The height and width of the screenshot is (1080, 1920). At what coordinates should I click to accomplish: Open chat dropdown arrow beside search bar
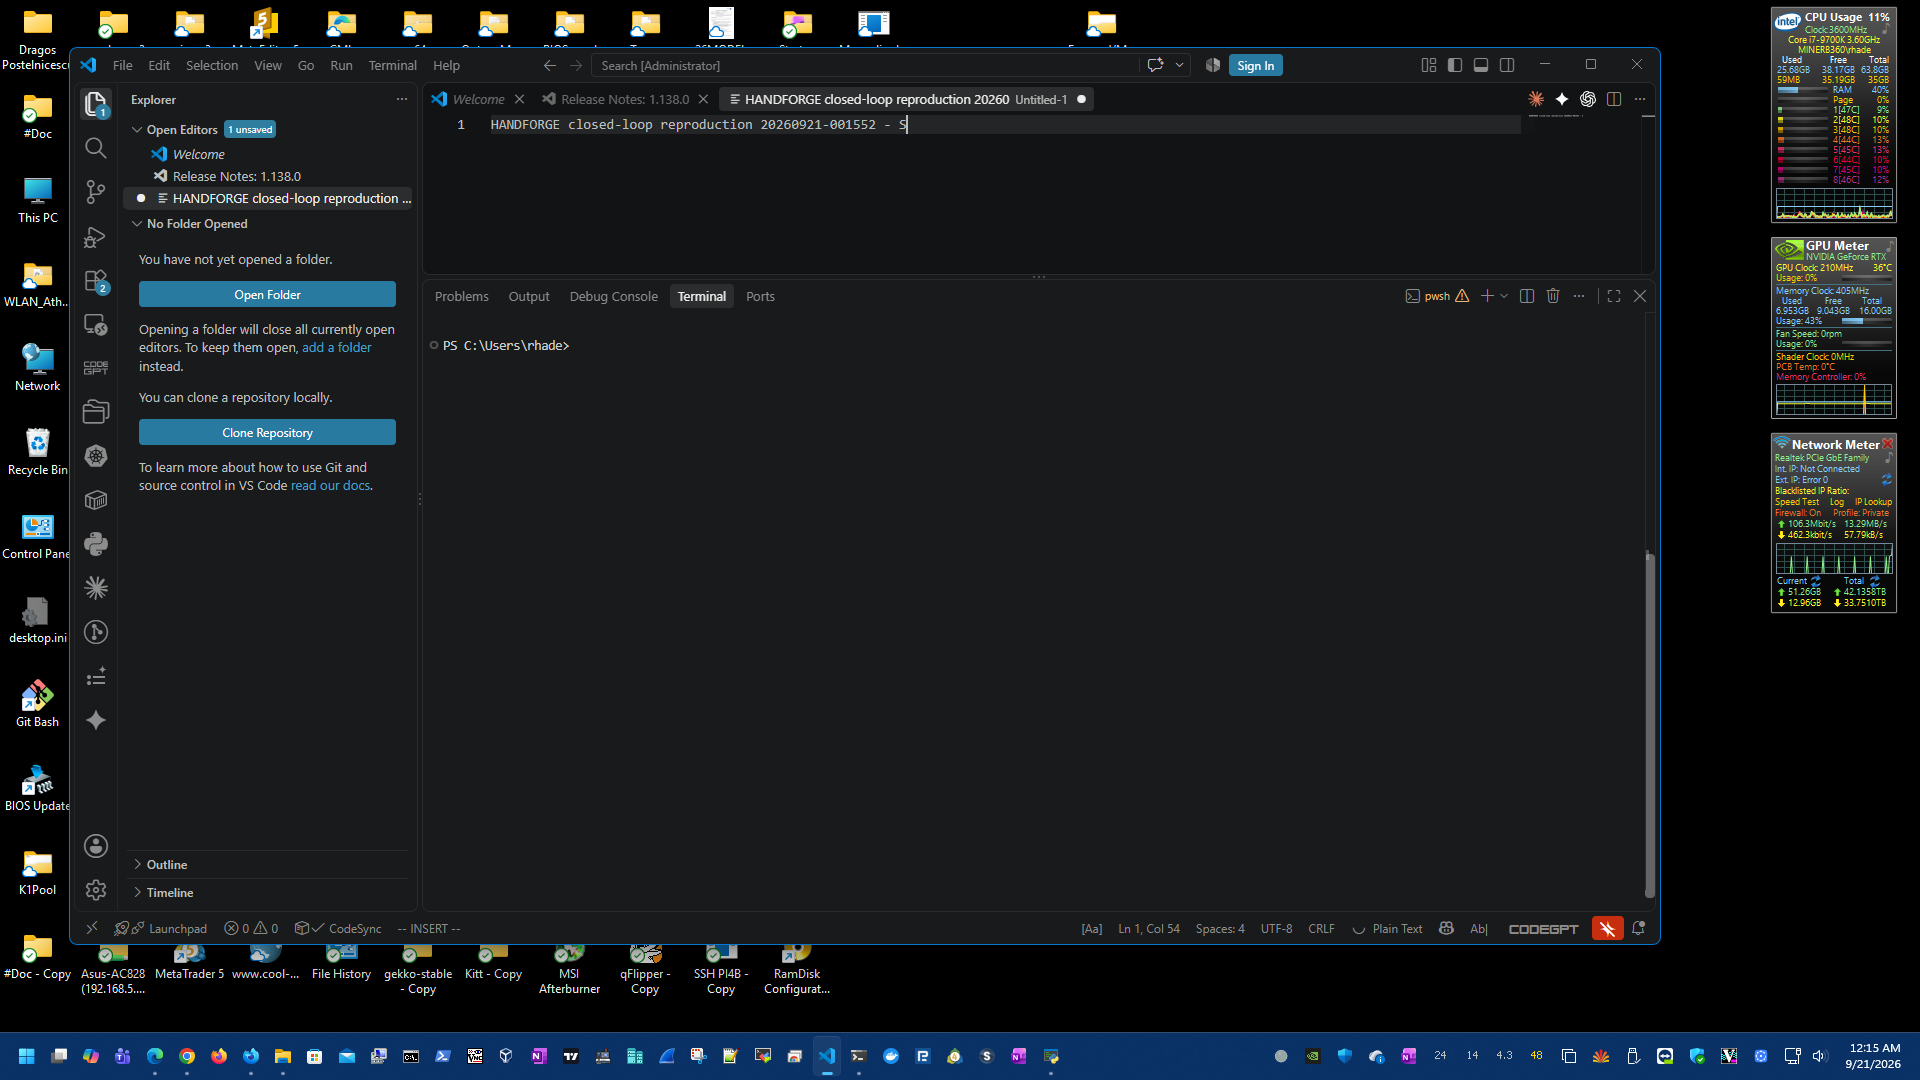point(1179,65)
